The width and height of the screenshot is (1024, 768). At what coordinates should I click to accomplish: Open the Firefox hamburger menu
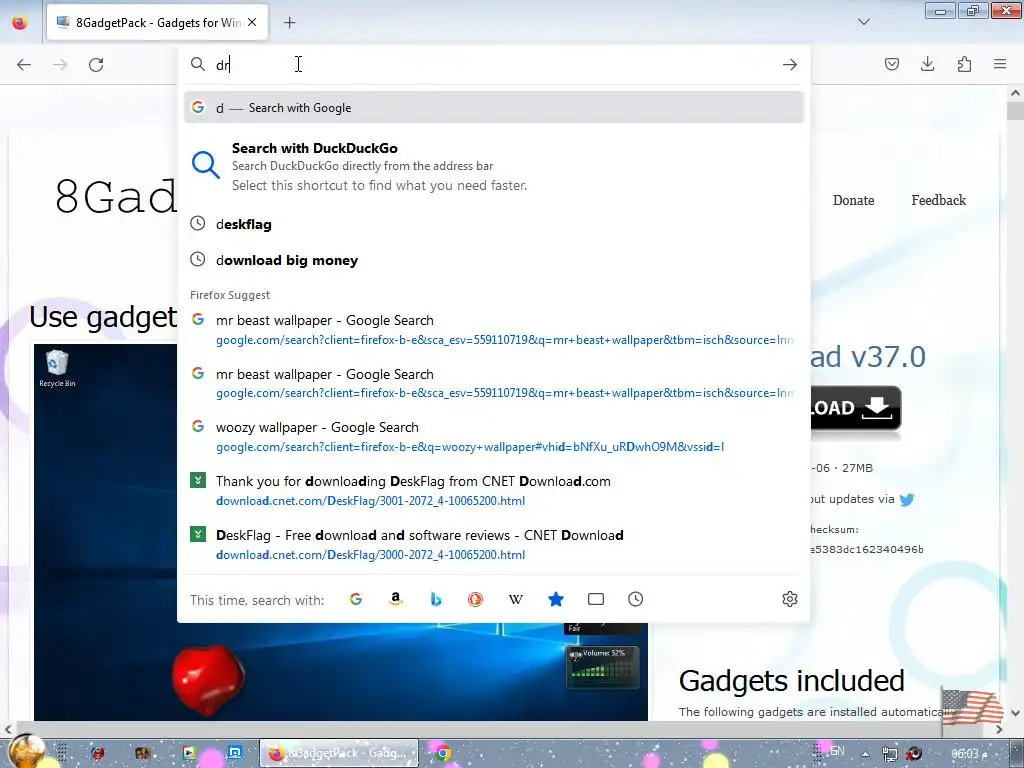1000,64
